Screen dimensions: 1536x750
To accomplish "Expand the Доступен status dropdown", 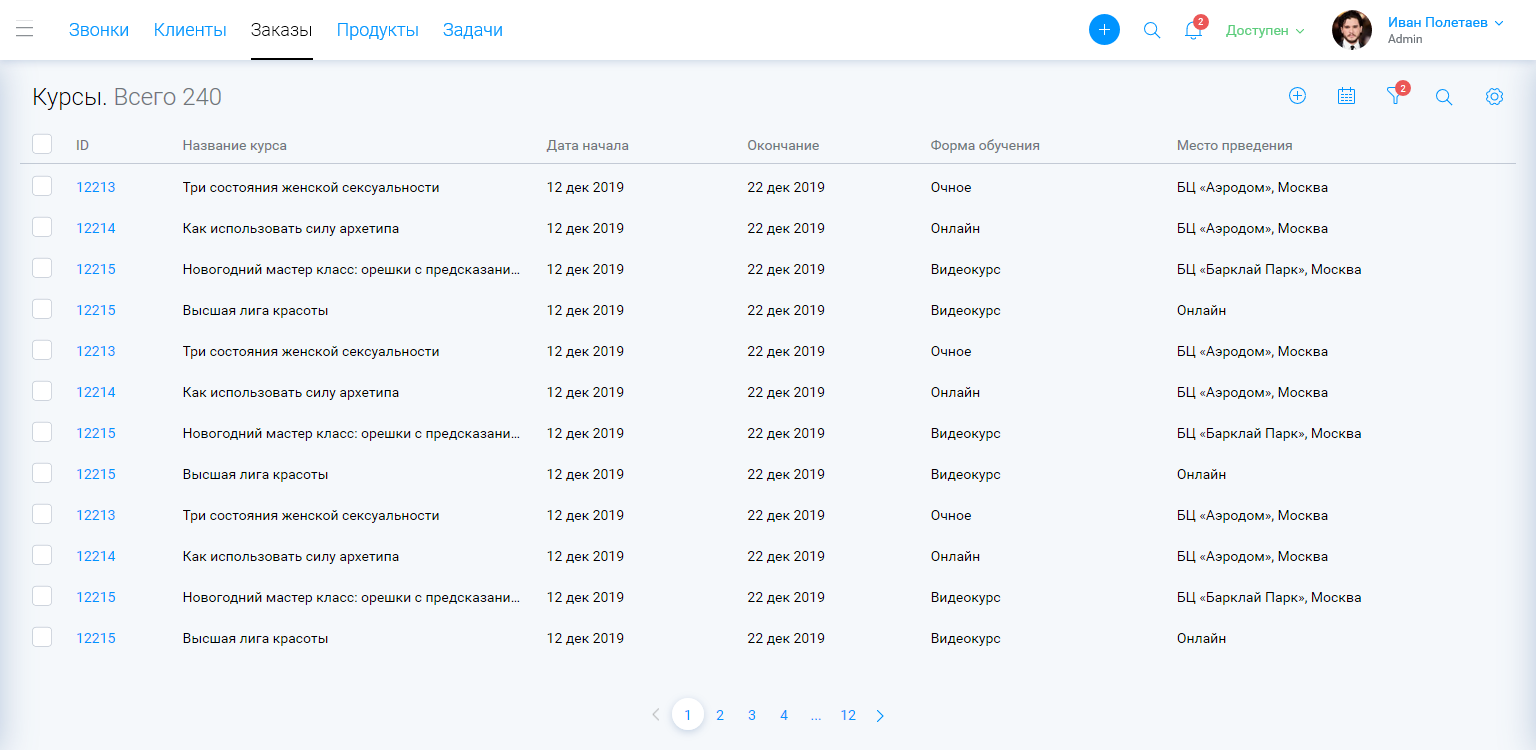I will tap(1265, 31).
